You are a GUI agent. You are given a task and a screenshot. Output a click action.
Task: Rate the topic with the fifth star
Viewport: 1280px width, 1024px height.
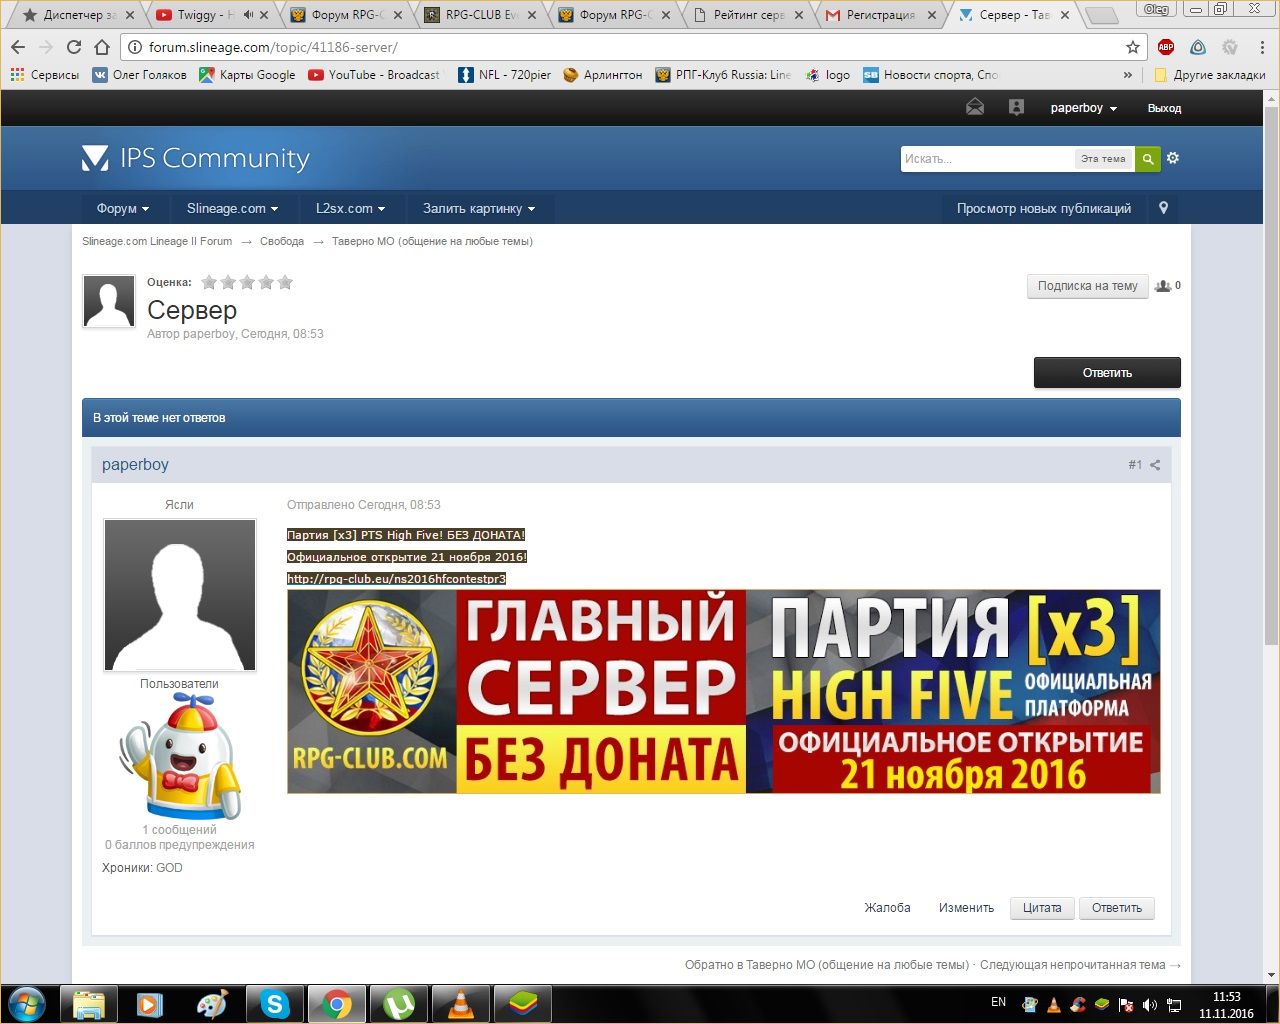tap(285, 283)
